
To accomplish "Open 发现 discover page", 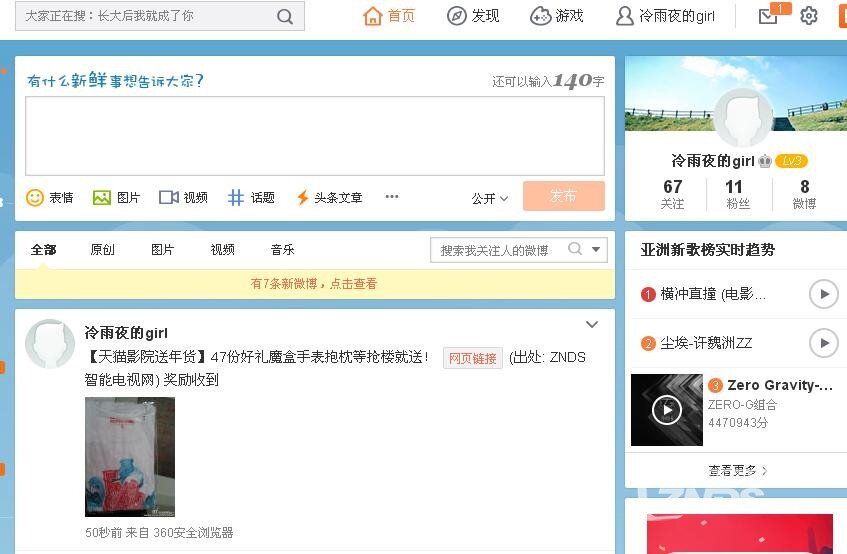I will point(473,16).
